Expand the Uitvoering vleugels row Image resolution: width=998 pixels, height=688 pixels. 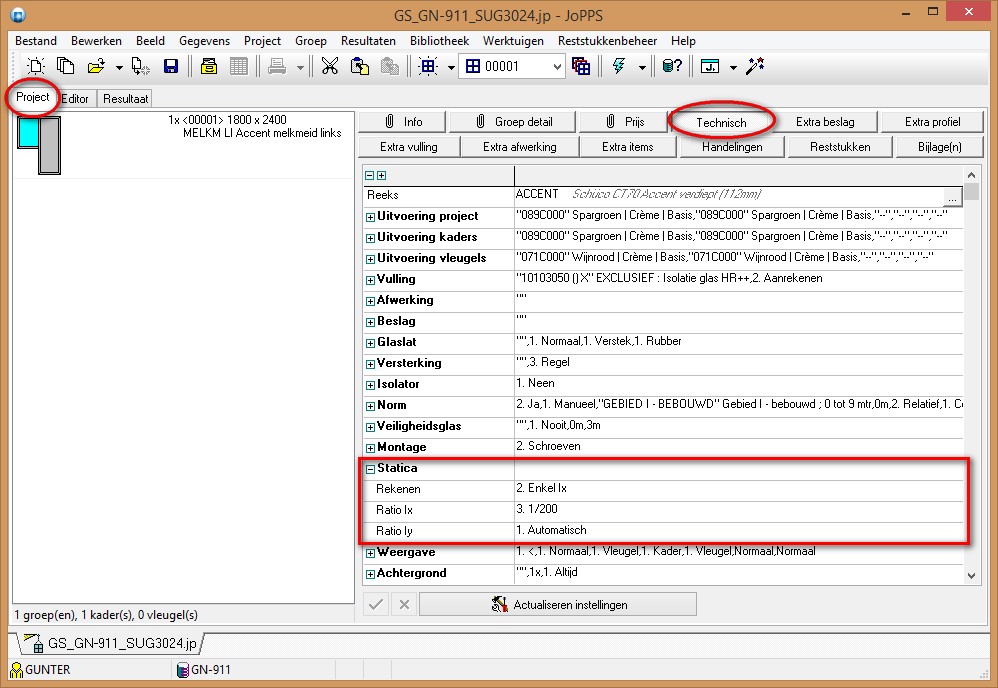(370, 259)
